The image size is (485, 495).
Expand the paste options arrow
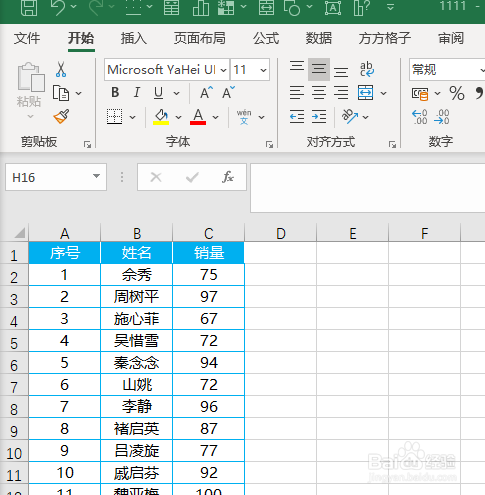(x=30, y=116)
